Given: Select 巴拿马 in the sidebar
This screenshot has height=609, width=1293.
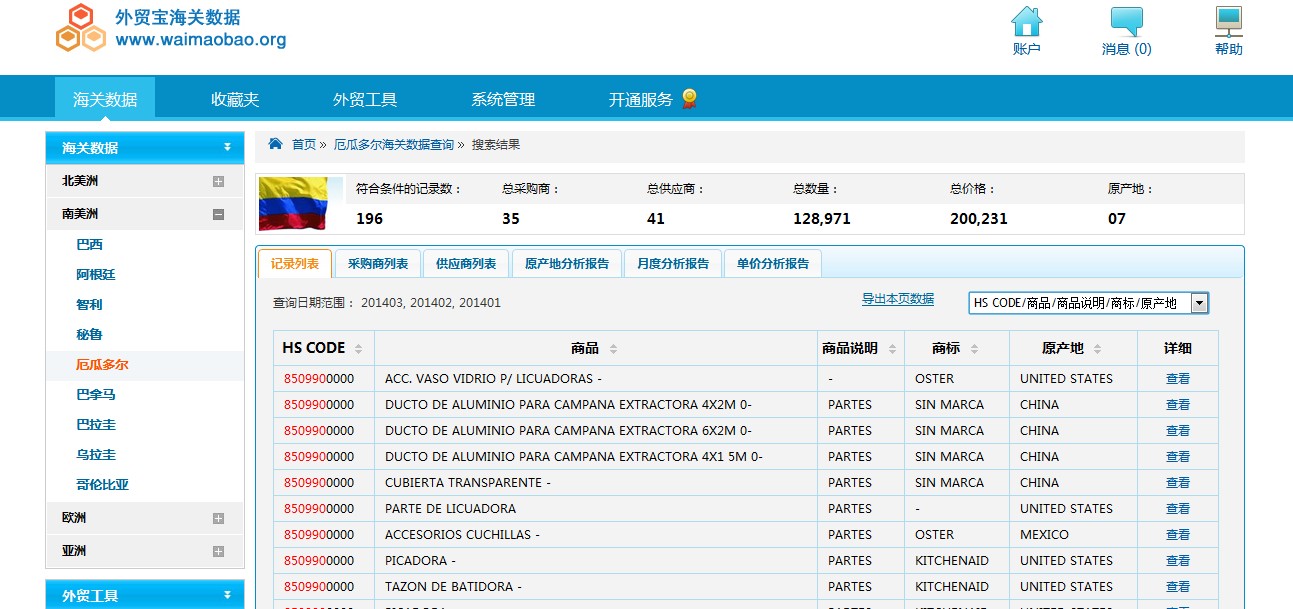Looking at the screenshot, I should (x=96, y=395).
